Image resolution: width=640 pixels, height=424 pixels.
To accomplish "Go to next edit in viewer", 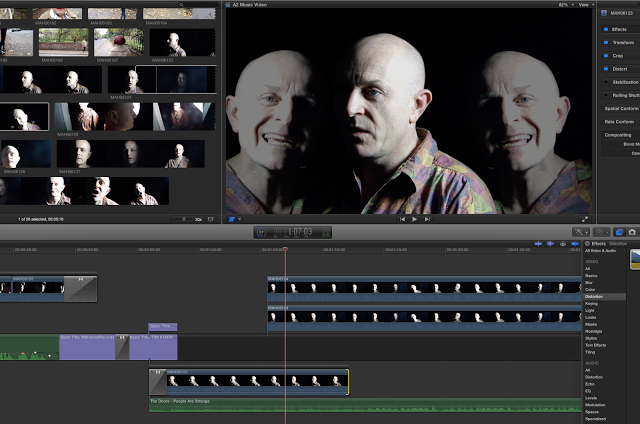I will point(427,219).
